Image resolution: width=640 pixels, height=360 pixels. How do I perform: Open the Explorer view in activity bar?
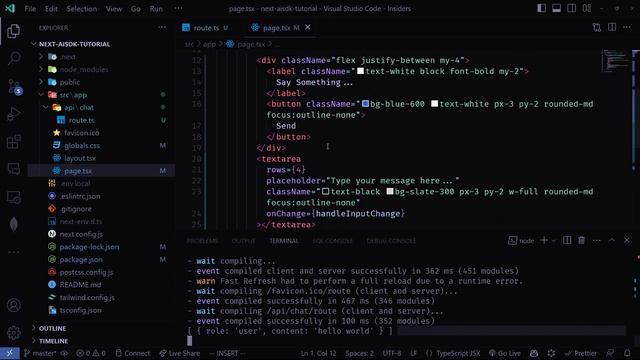[13, 31]
